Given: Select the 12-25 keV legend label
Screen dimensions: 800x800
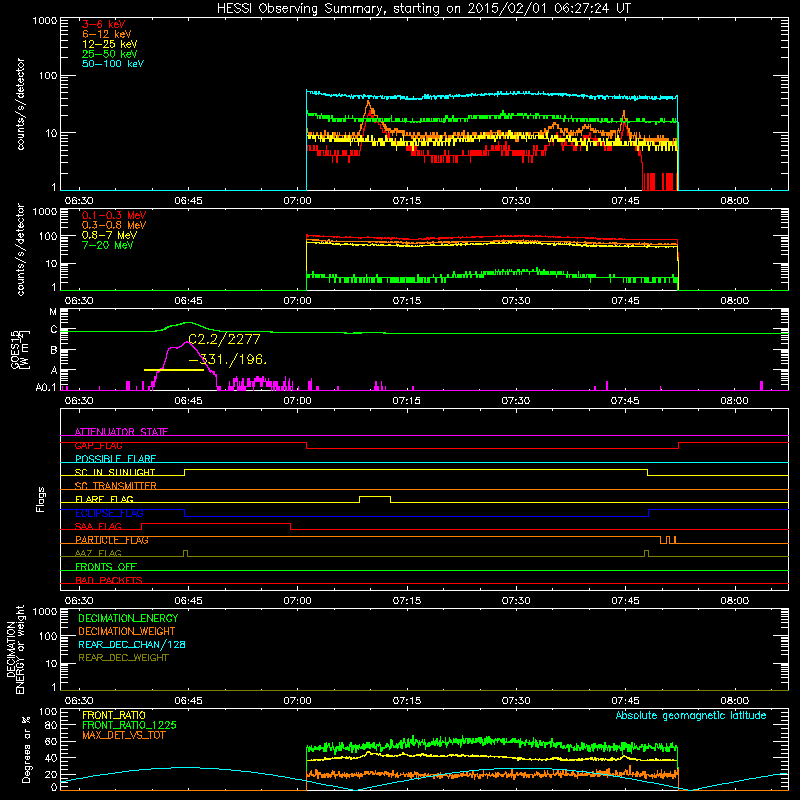Looking at the screenshot, I should (109, 44).
